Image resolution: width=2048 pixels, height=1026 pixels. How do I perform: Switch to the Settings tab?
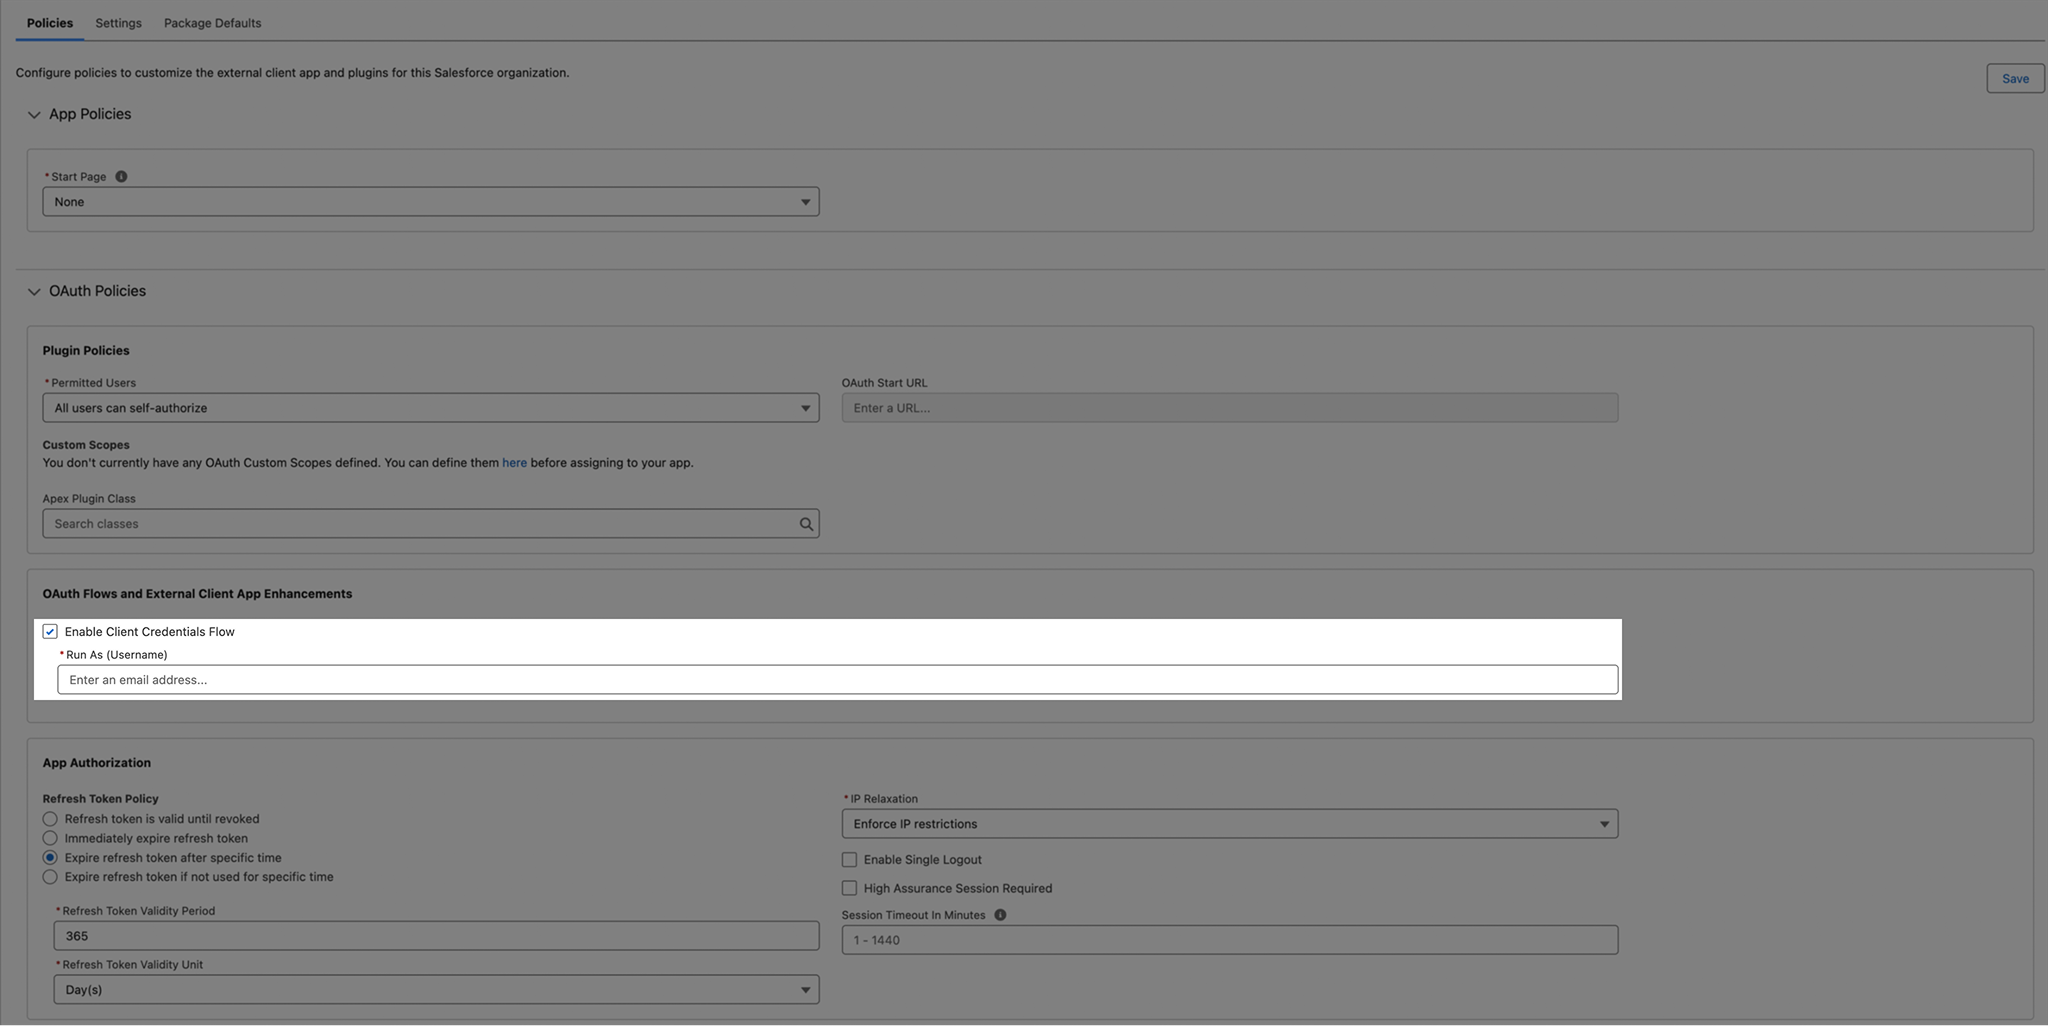[118, 22]
